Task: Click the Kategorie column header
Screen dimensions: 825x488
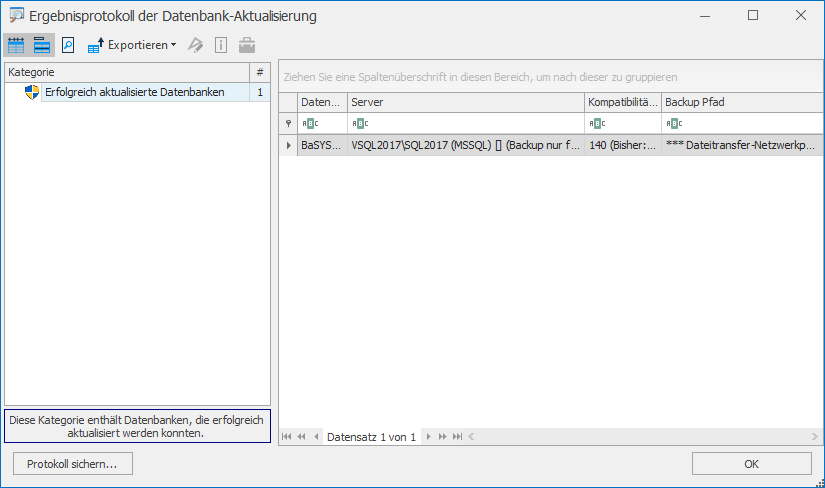Action: click(x=126, y=72)
